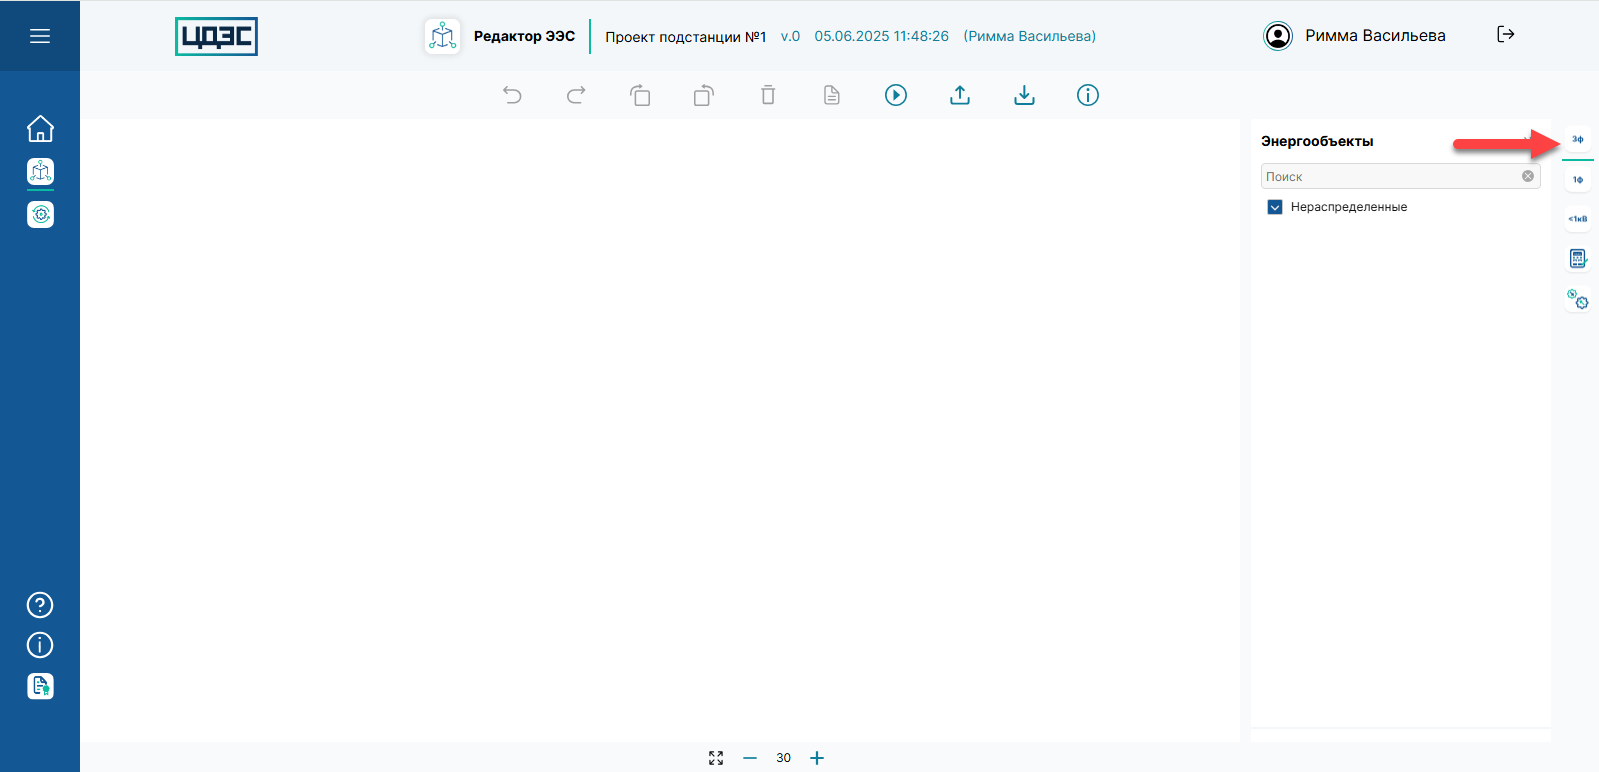Clear the search field with the X

coord(1528,176)
